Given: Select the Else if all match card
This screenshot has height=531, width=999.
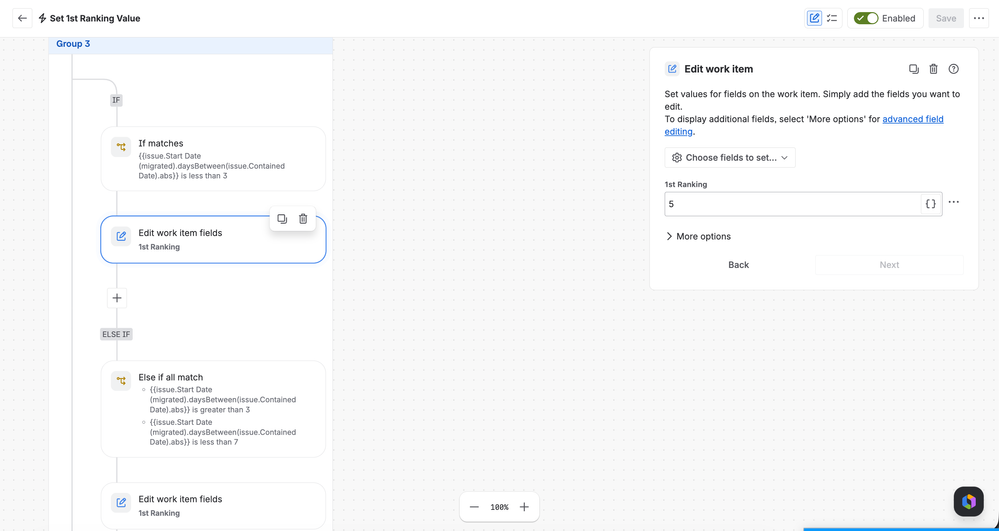Looking at the screenshot, I should click(x=213, y=409).
